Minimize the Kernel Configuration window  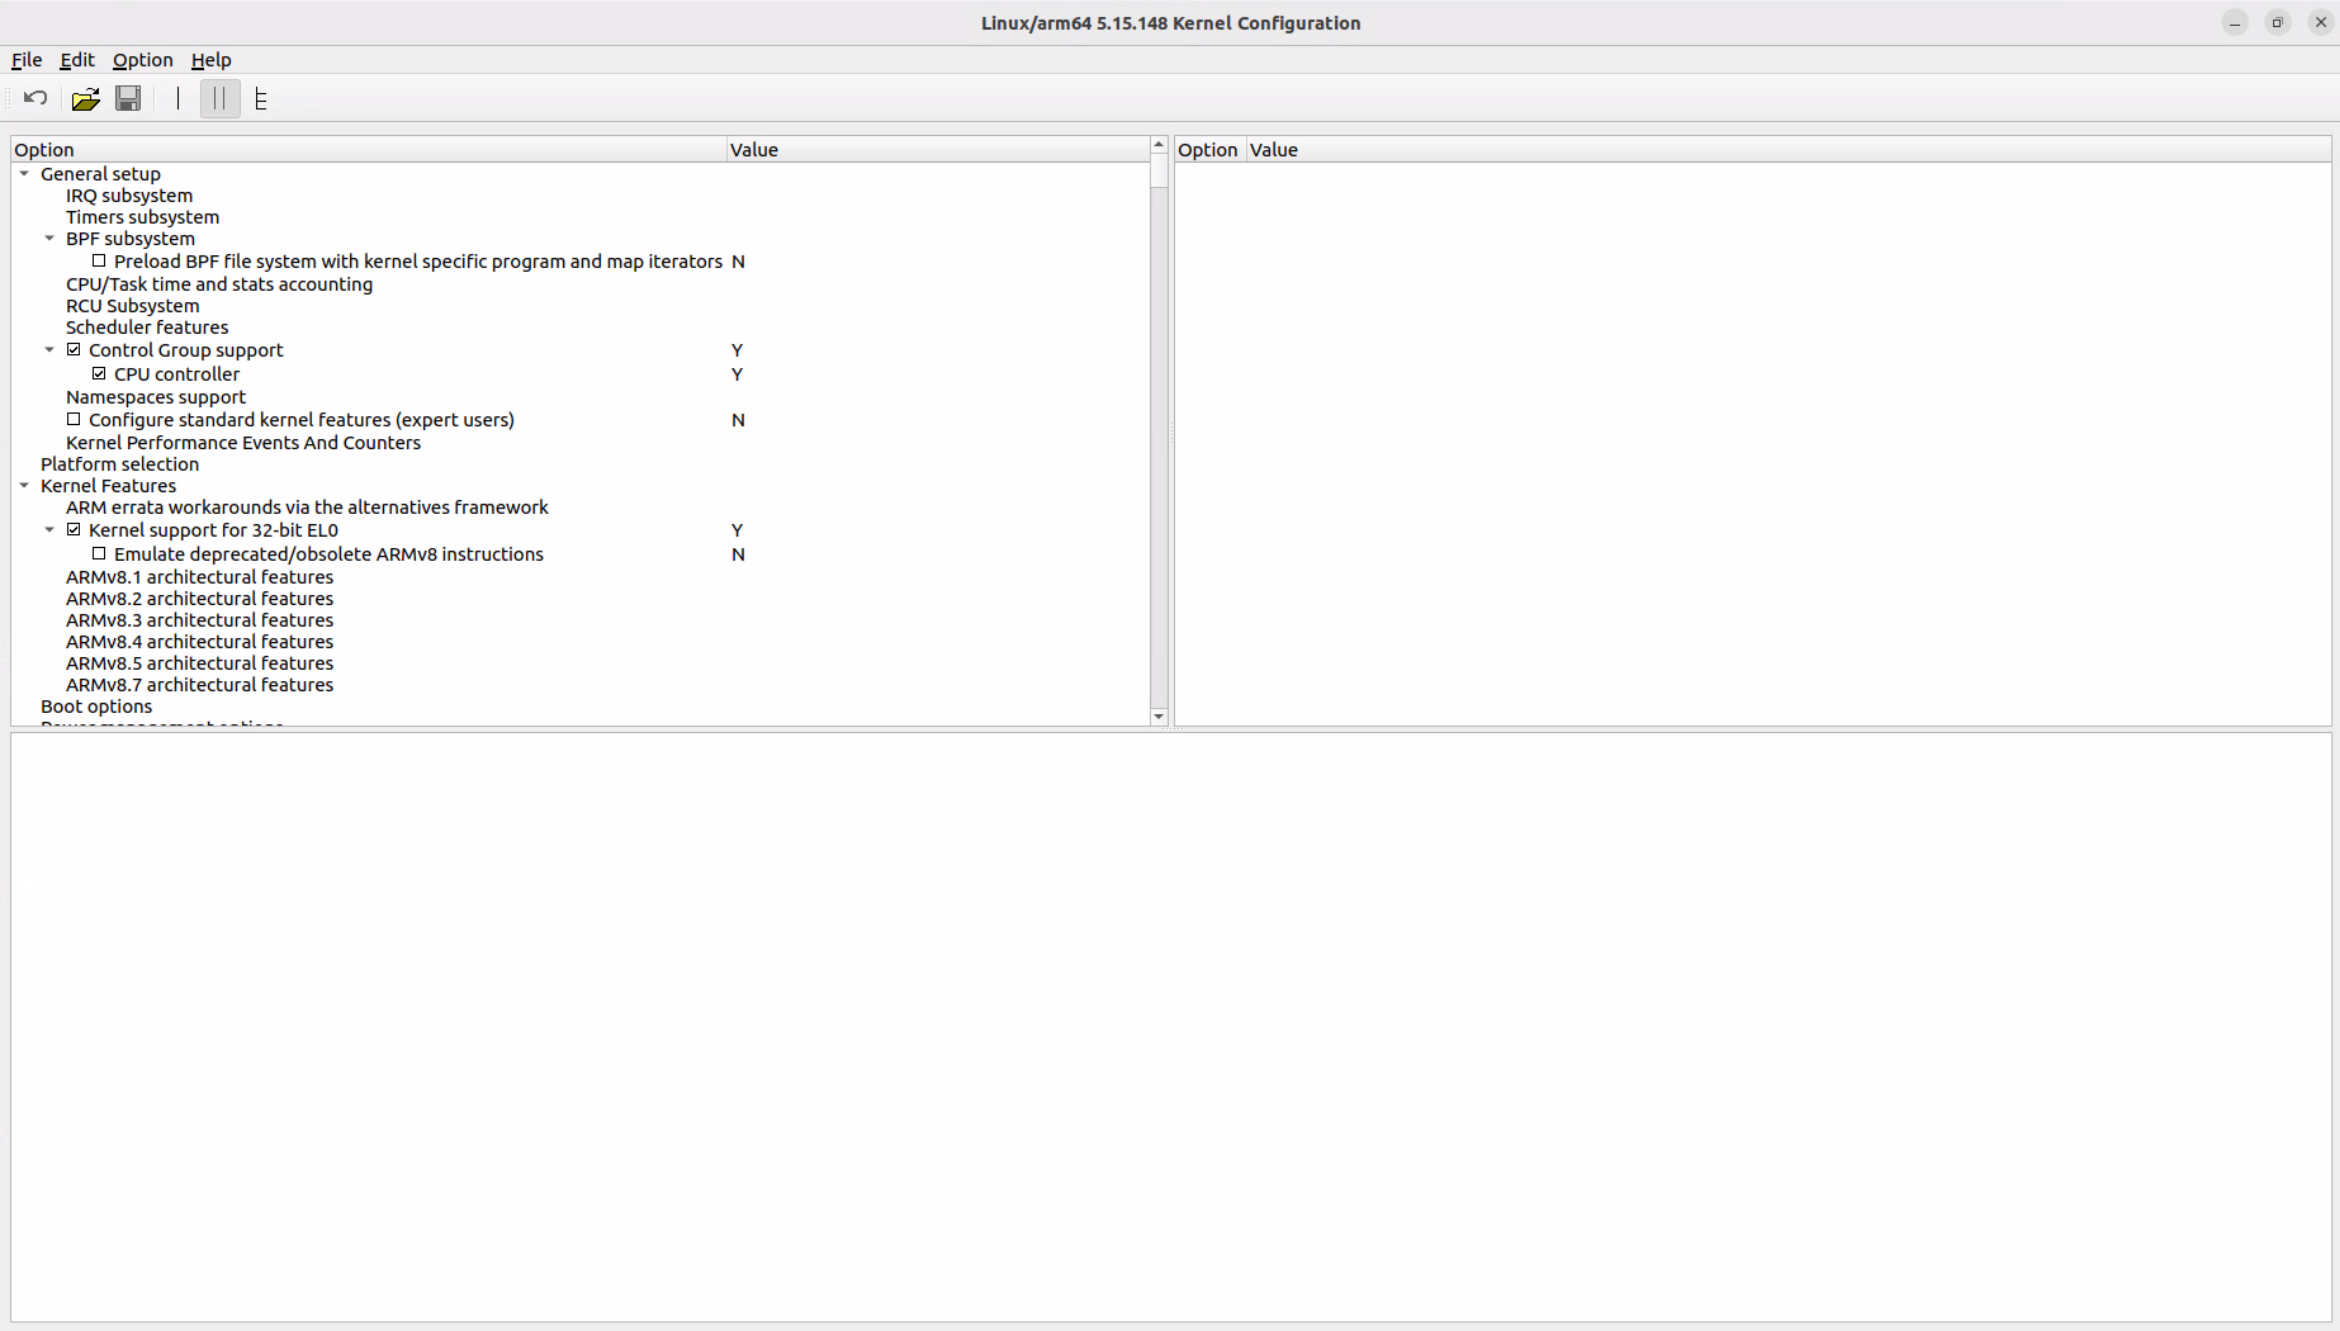pyautogui.click(x=2234, y=22)
